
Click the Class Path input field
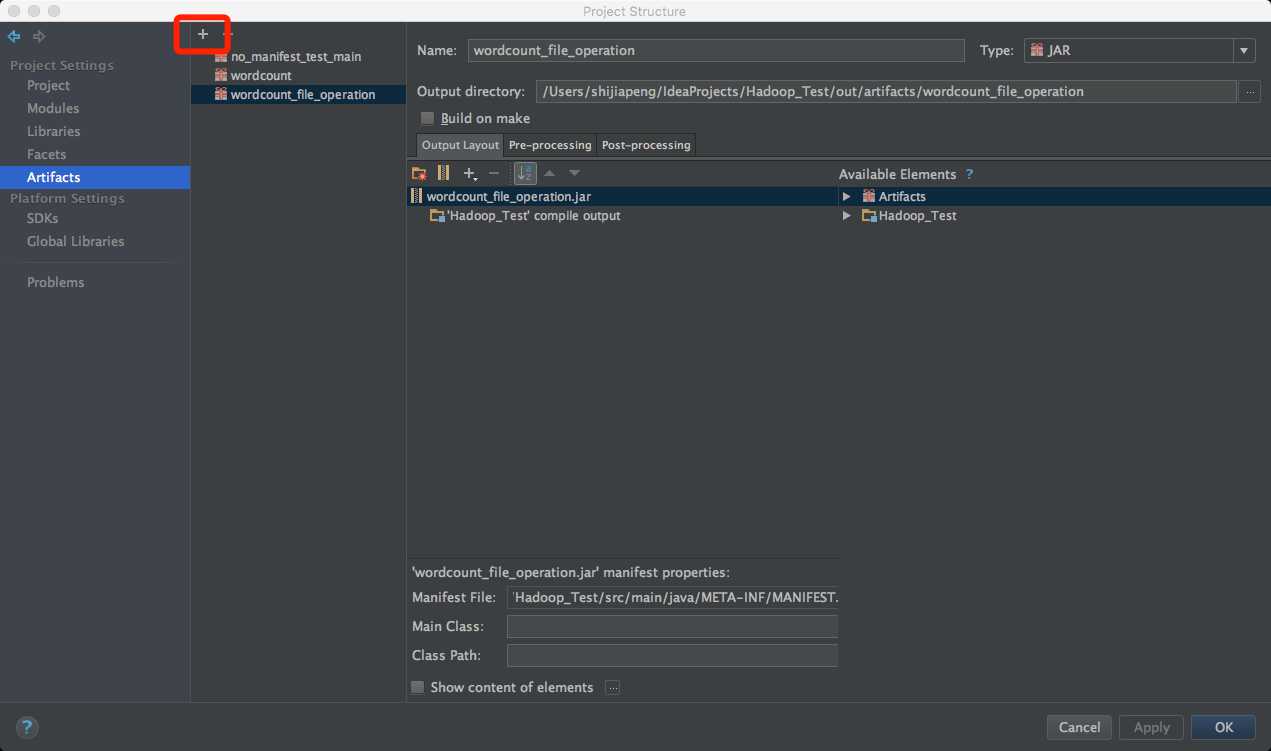click(x=672, y=655)
